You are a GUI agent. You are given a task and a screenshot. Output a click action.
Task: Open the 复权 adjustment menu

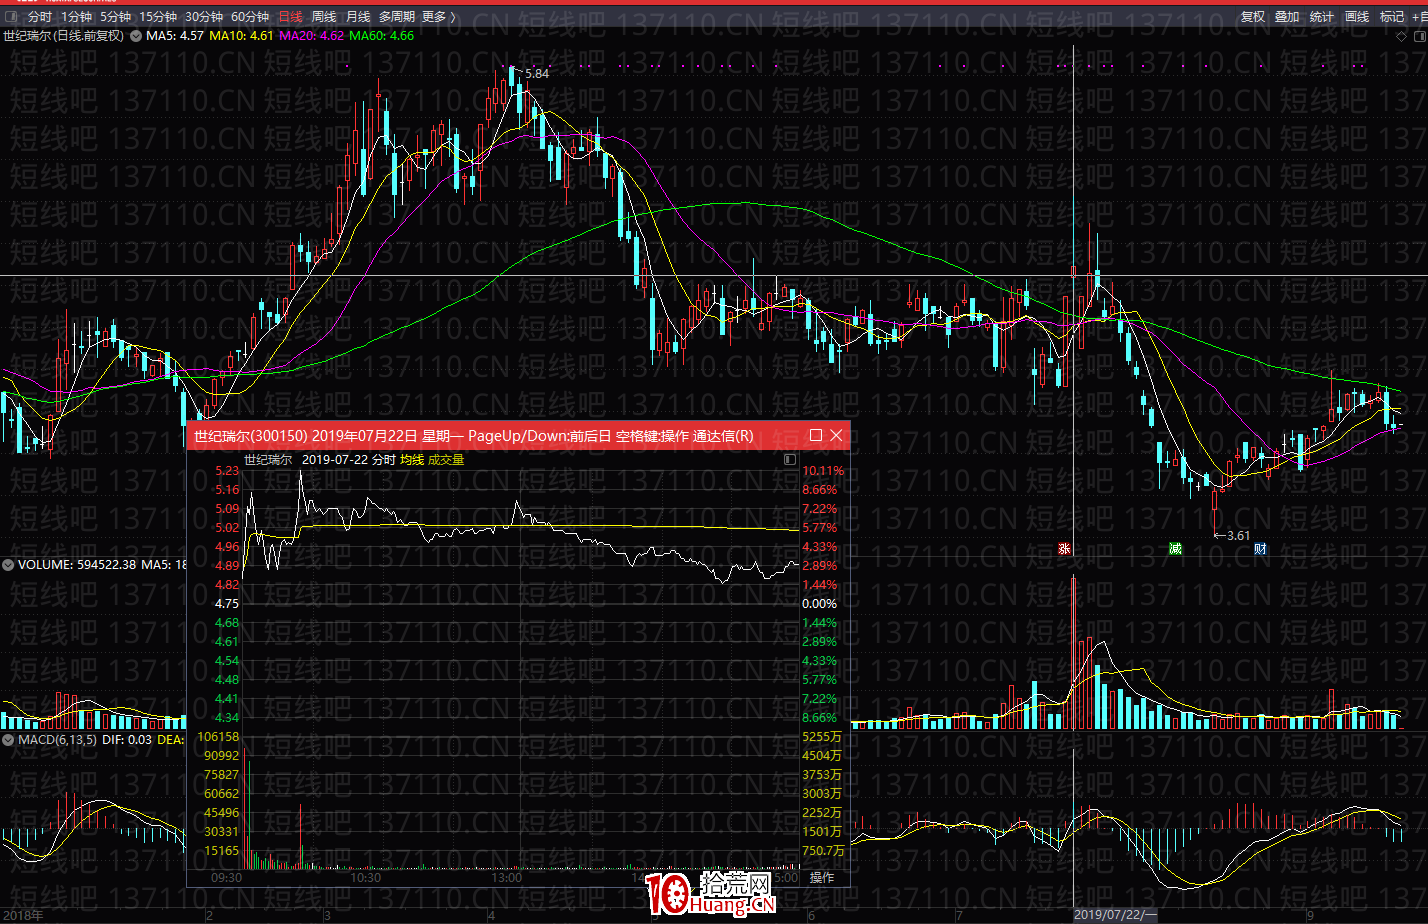point(1253,17)
